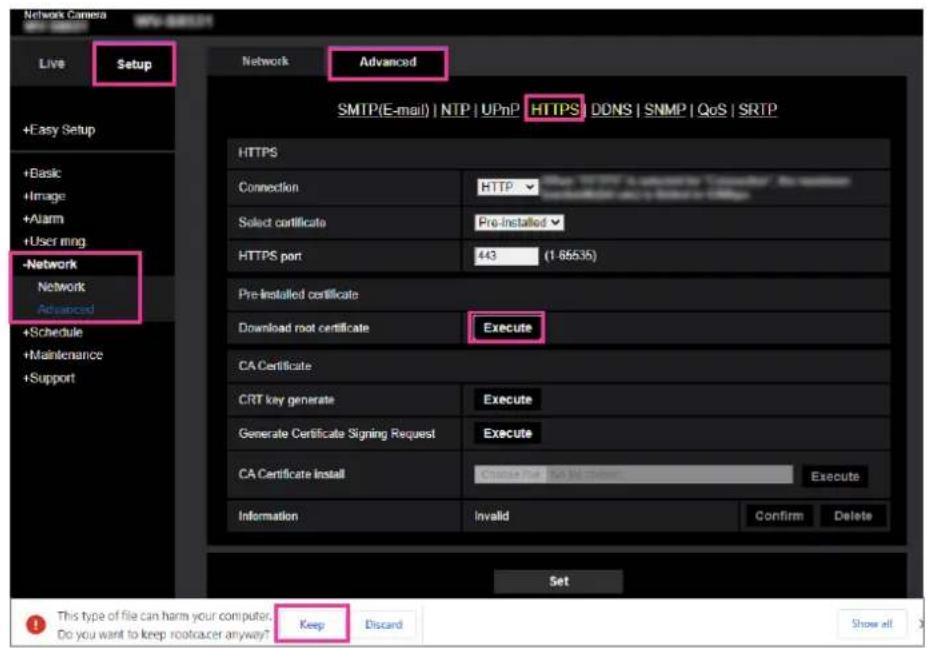The height and width of the screenshot is (648, 929).
Task: Execute CRT key generate
Action: click(x=507, y=399)
